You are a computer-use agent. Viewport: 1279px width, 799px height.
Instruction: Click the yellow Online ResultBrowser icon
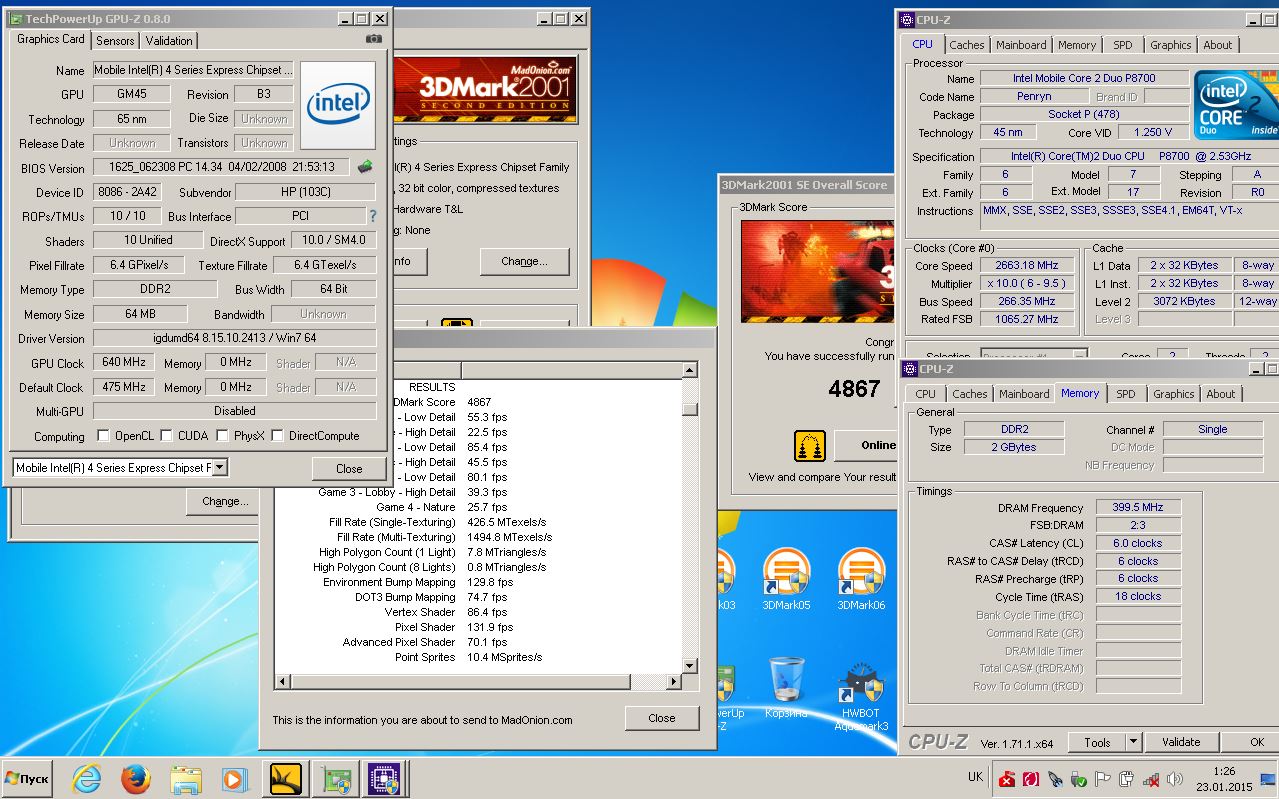tap(809, 445)
